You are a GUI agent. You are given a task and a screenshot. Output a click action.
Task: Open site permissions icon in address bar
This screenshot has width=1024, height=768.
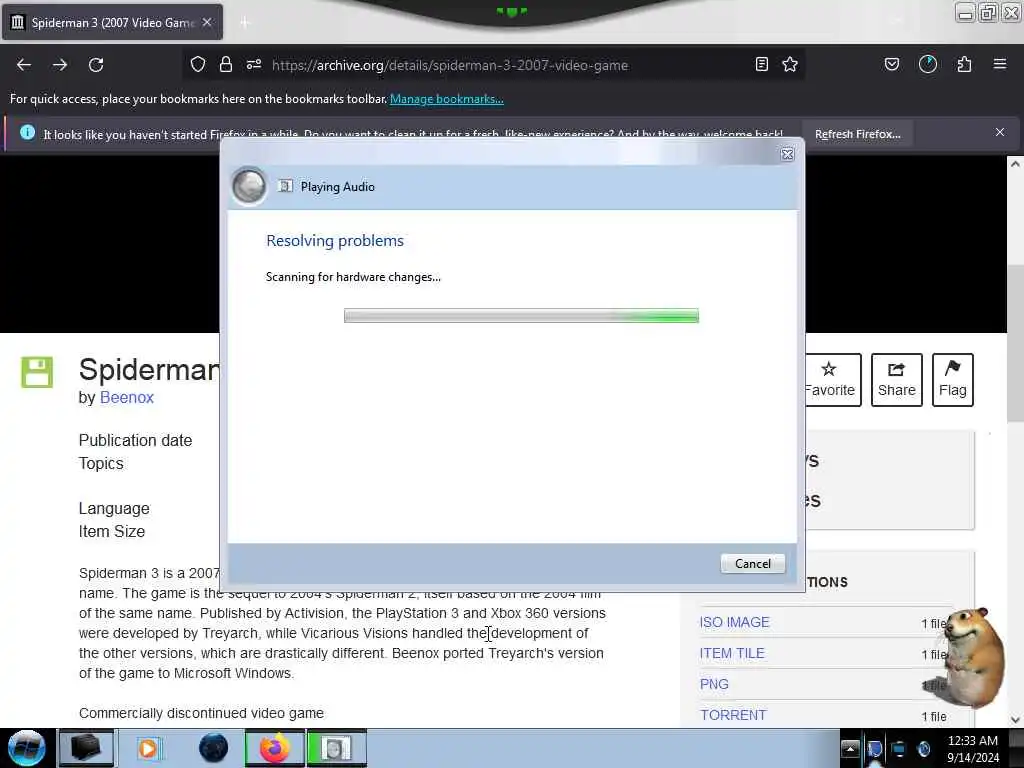click(x=254, y=64)
